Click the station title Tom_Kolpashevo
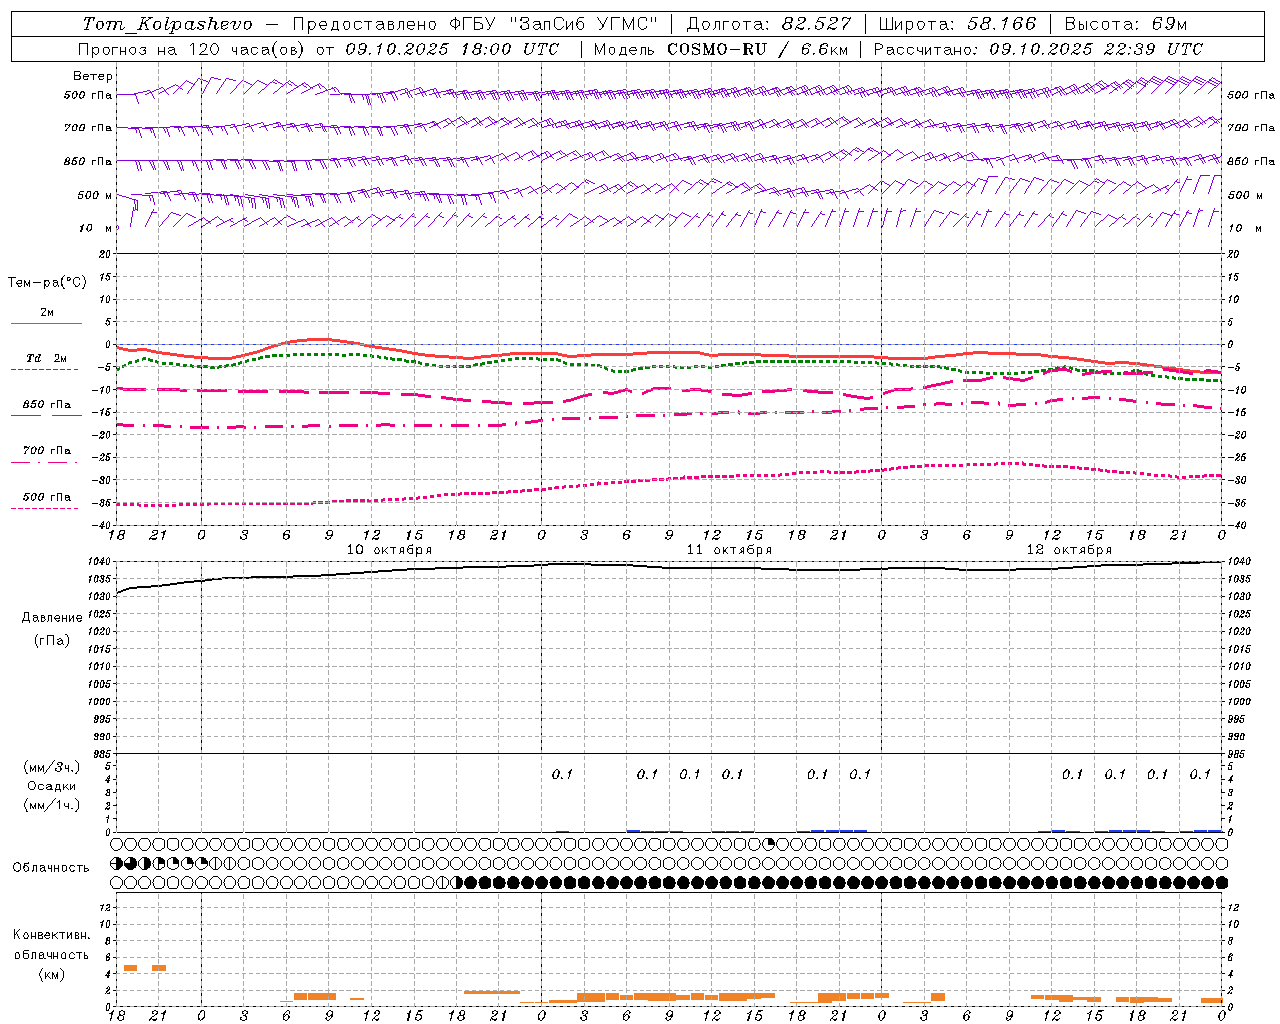Viewport: 1280px width, 1024px height. [x=168, y=24]
